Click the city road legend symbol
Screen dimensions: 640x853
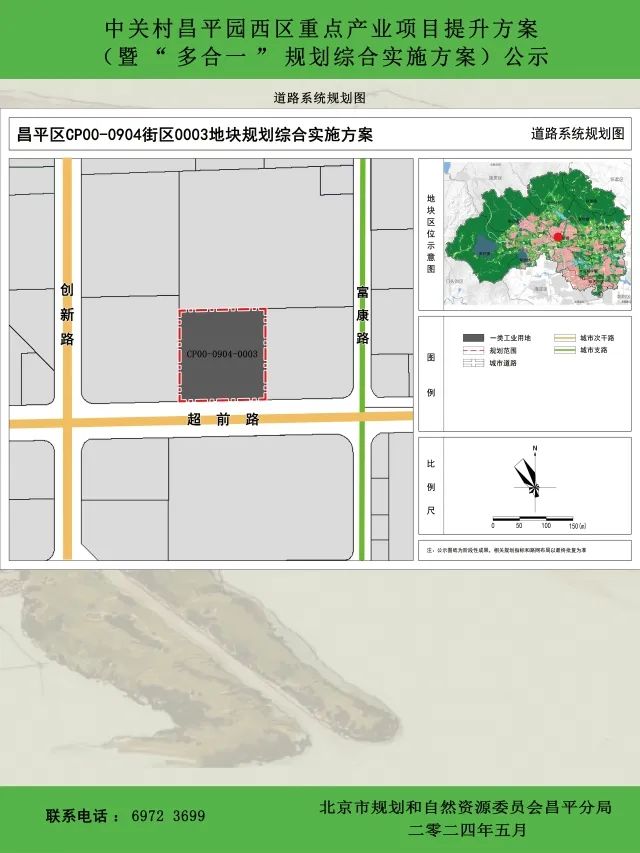473,364
